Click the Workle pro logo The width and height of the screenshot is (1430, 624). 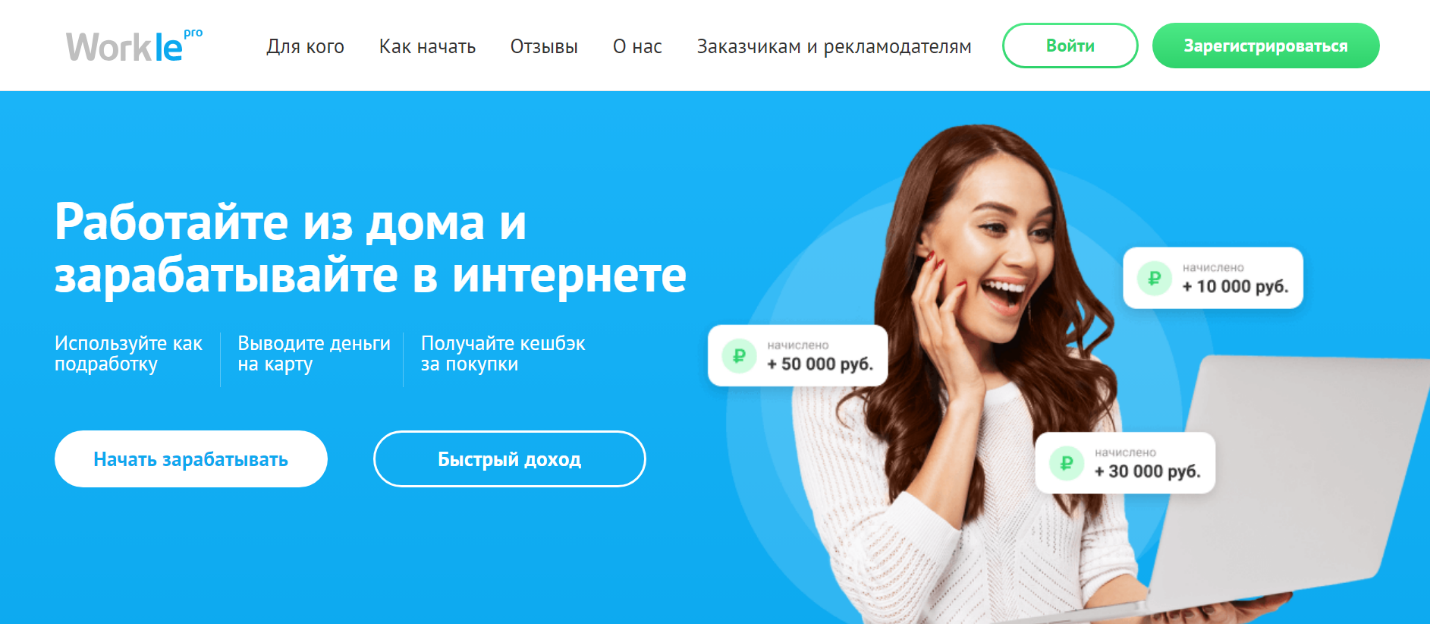[x=134, y=46]
